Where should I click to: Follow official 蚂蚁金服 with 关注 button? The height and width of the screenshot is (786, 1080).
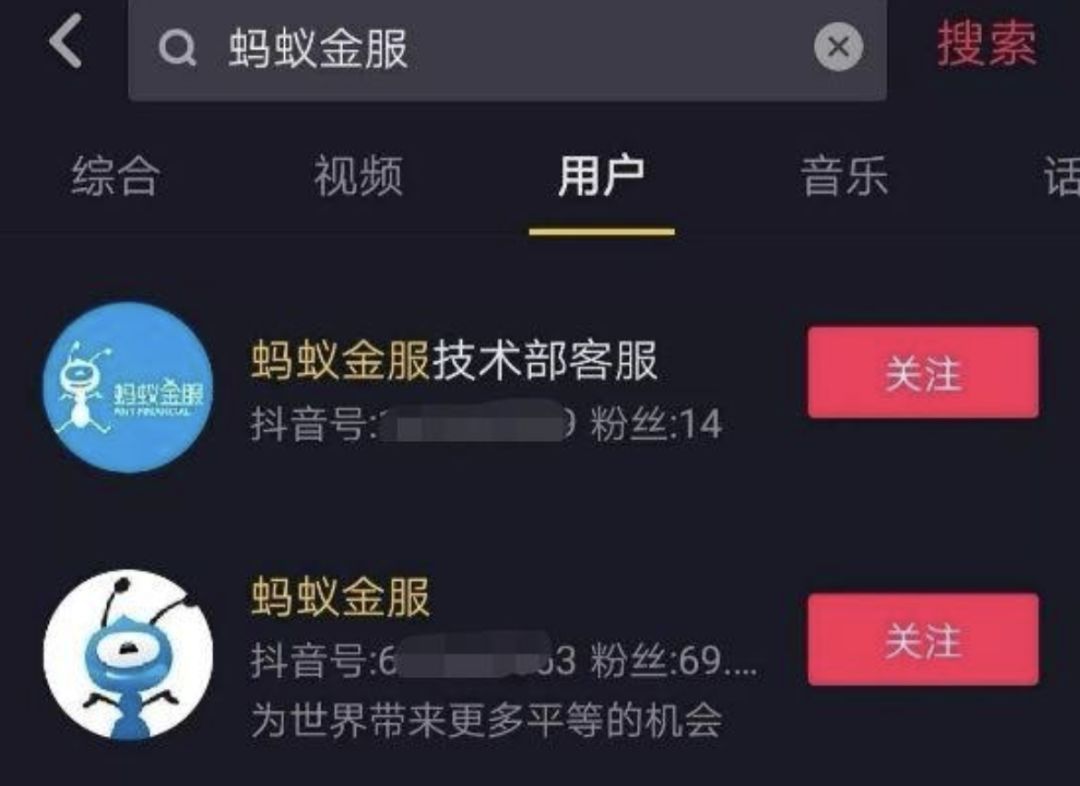click(923, 640)
